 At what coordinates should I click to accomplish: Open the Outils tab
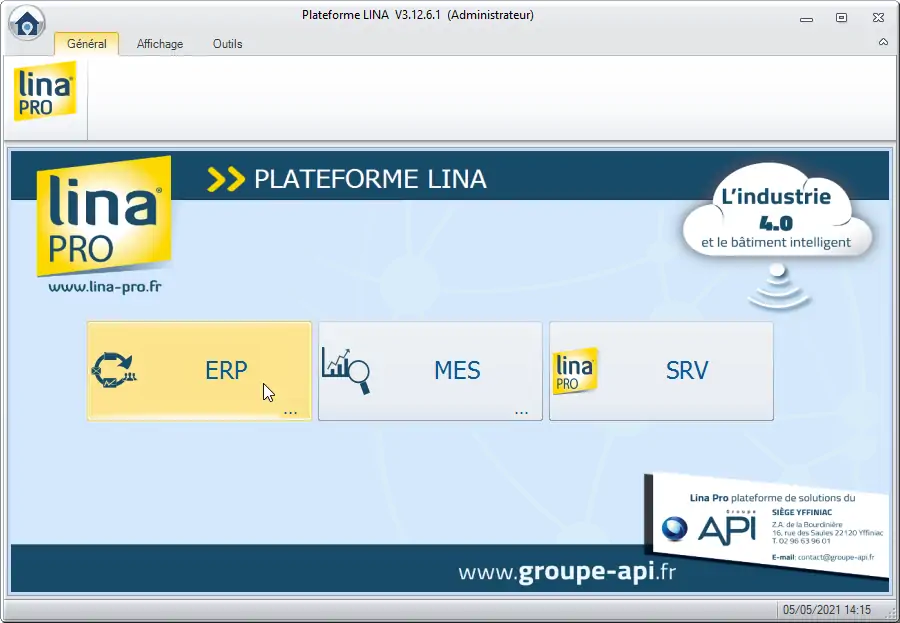pyautogui.click(x=227, y=44)
